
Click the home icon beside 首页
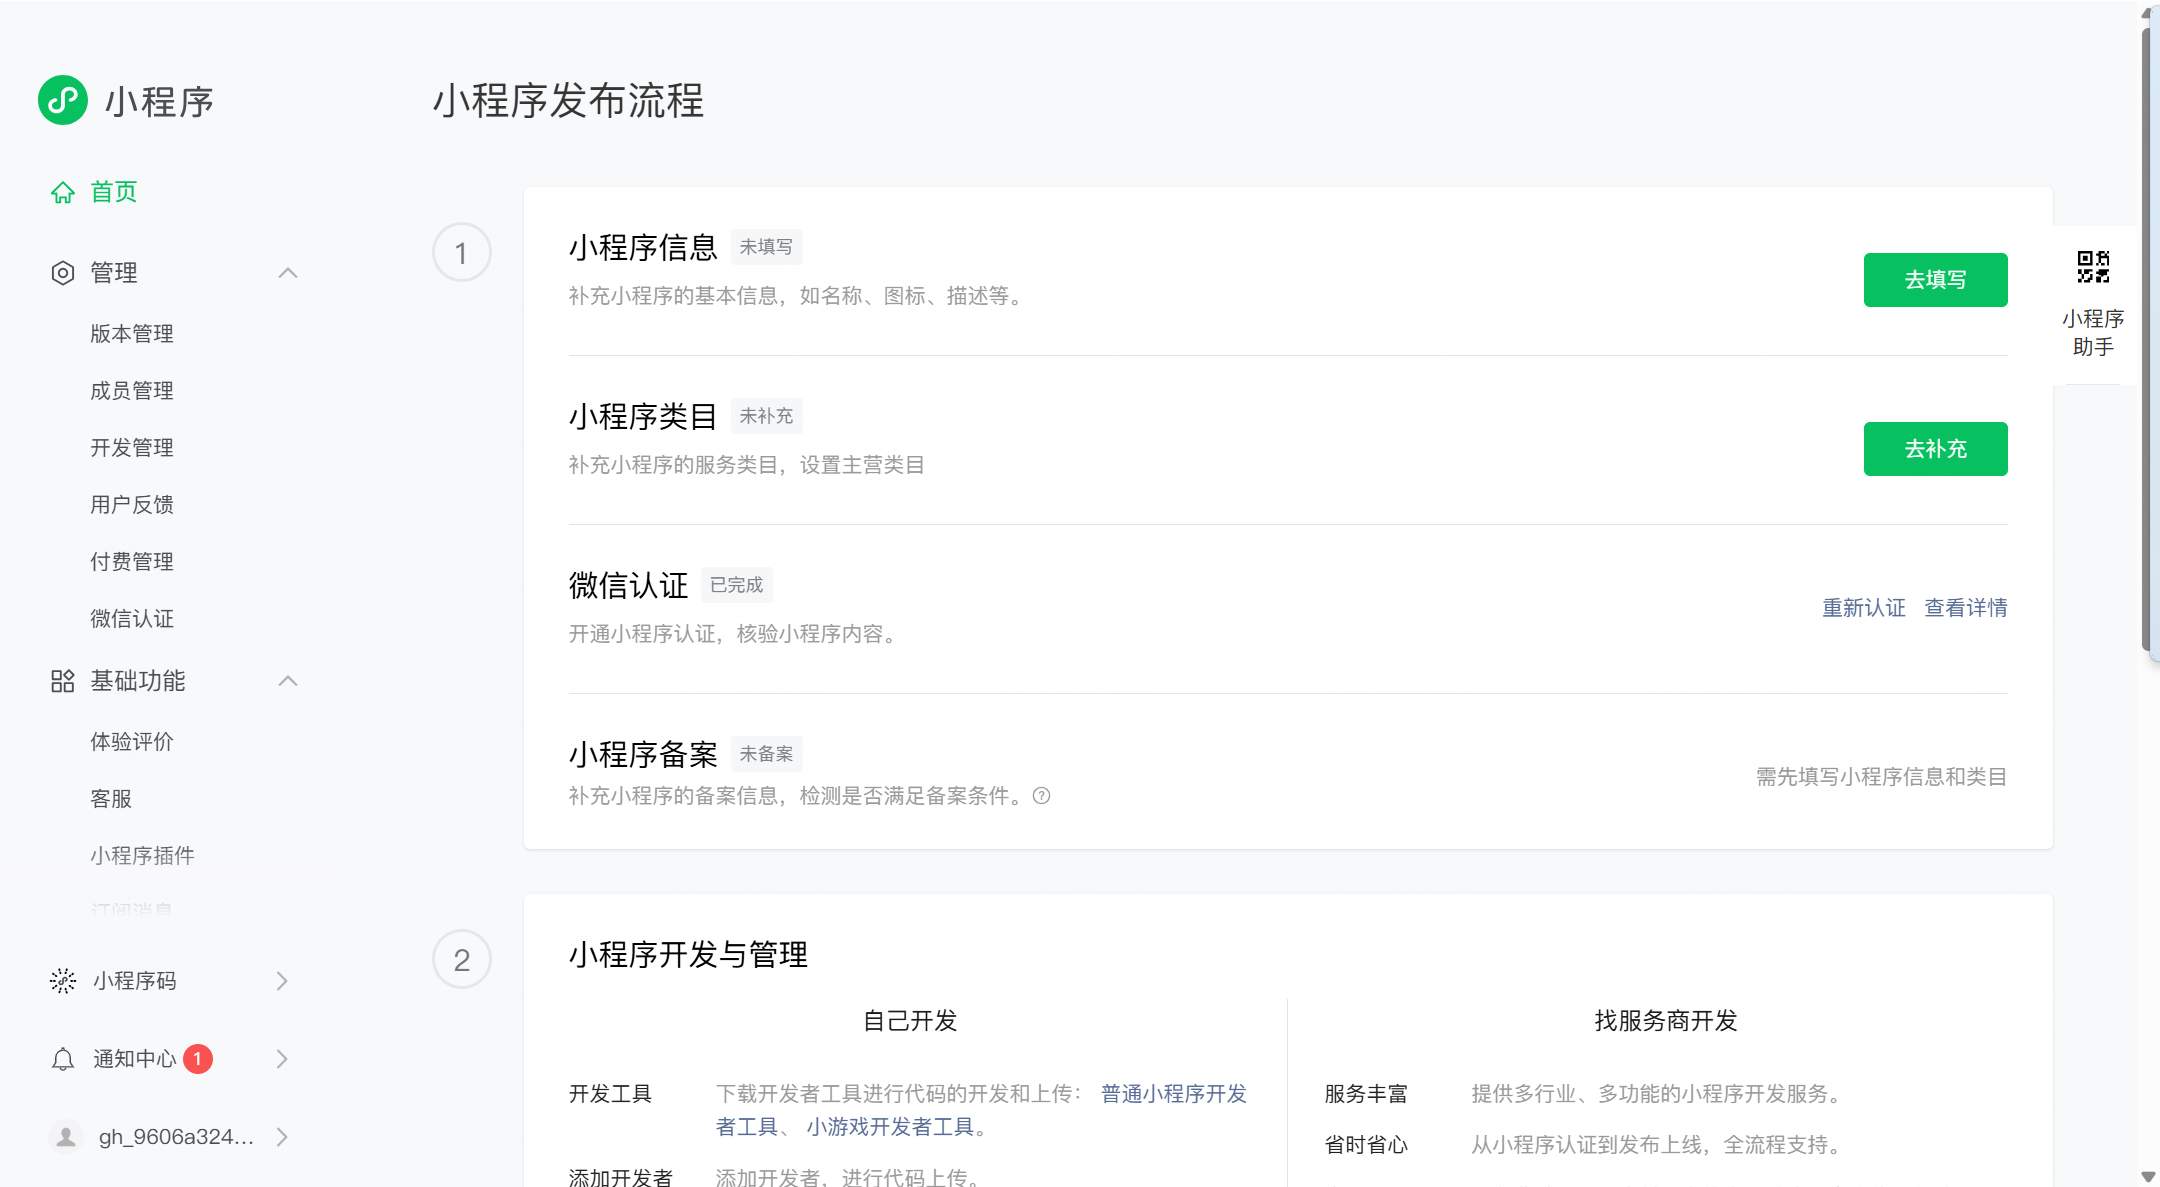pos(63,192)
